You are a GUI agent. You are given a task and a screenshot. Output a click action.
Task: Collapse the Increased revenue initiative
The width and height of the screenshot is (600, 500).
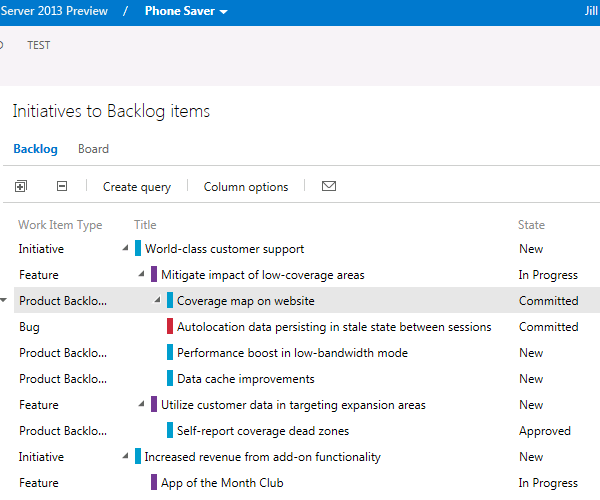125,457
